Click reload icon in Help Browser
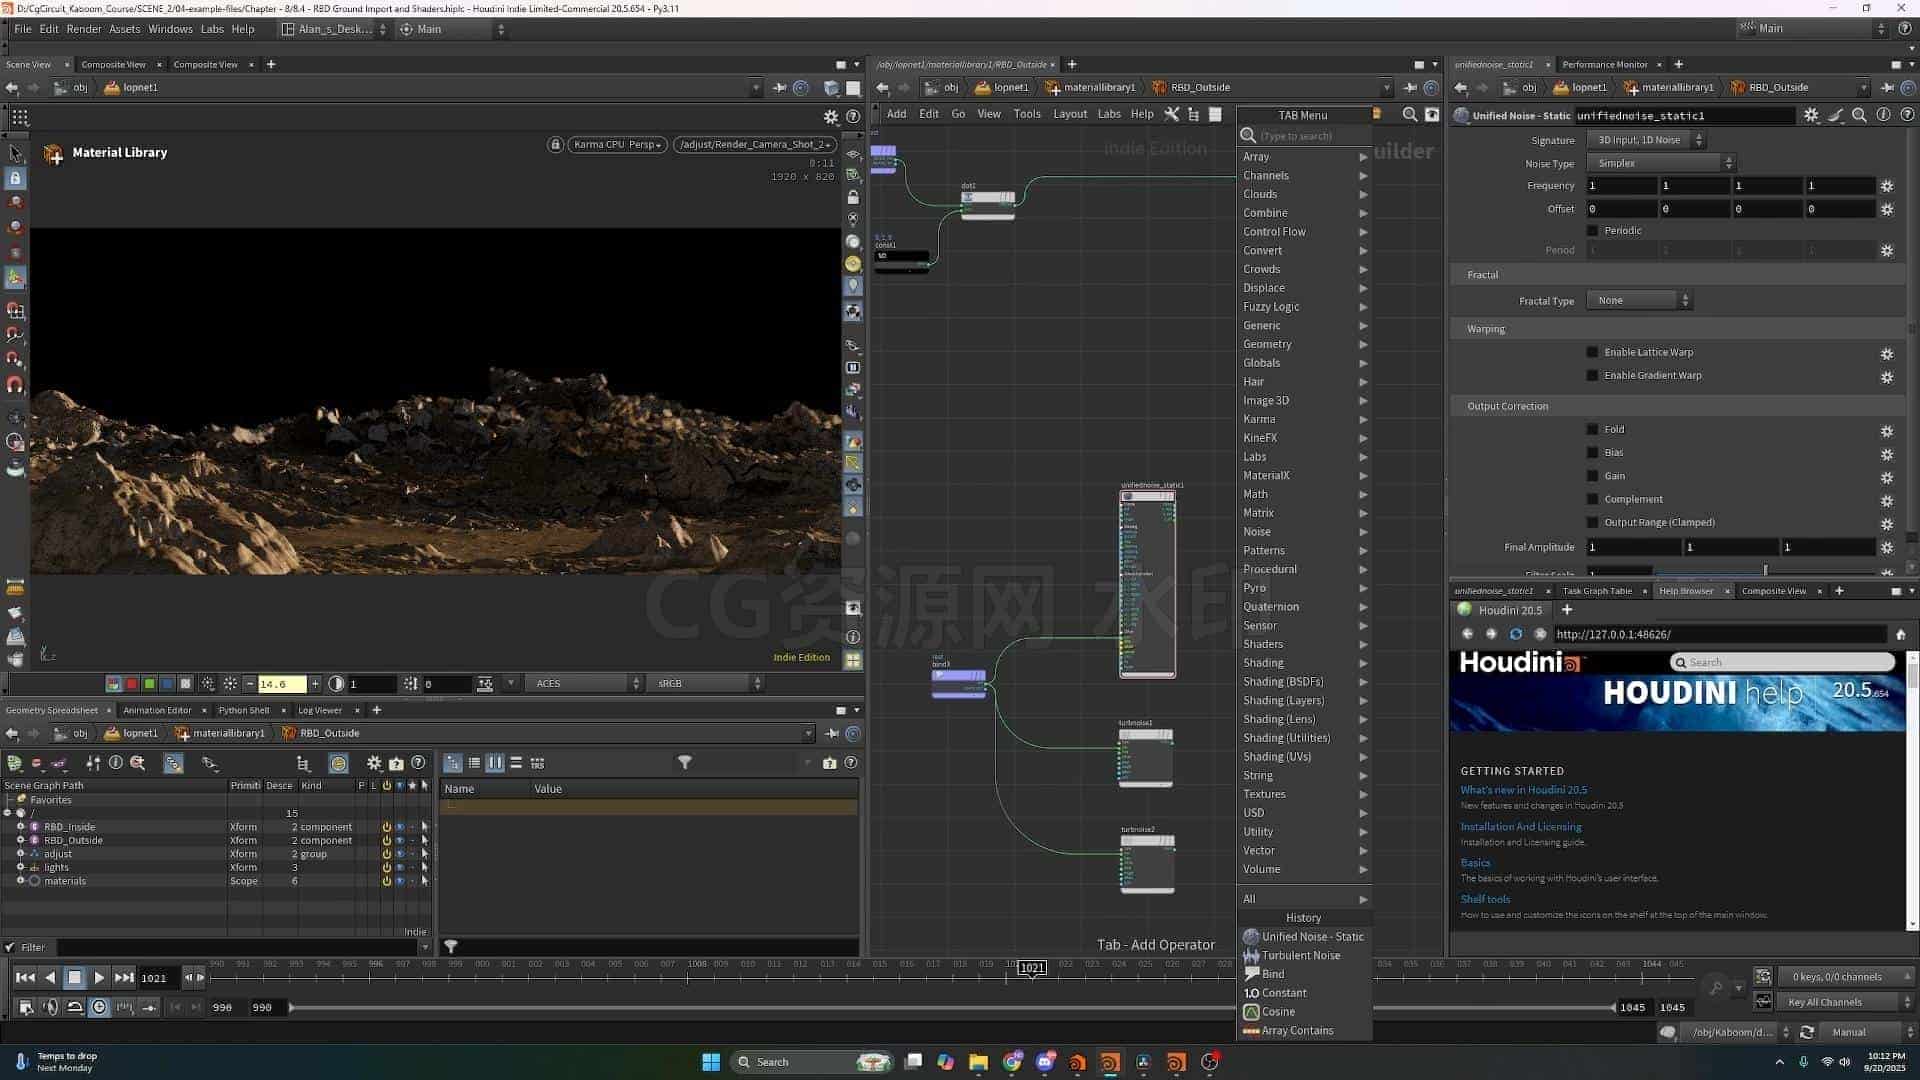This screenshot has width=1920, height=1080. (1515, 634)
